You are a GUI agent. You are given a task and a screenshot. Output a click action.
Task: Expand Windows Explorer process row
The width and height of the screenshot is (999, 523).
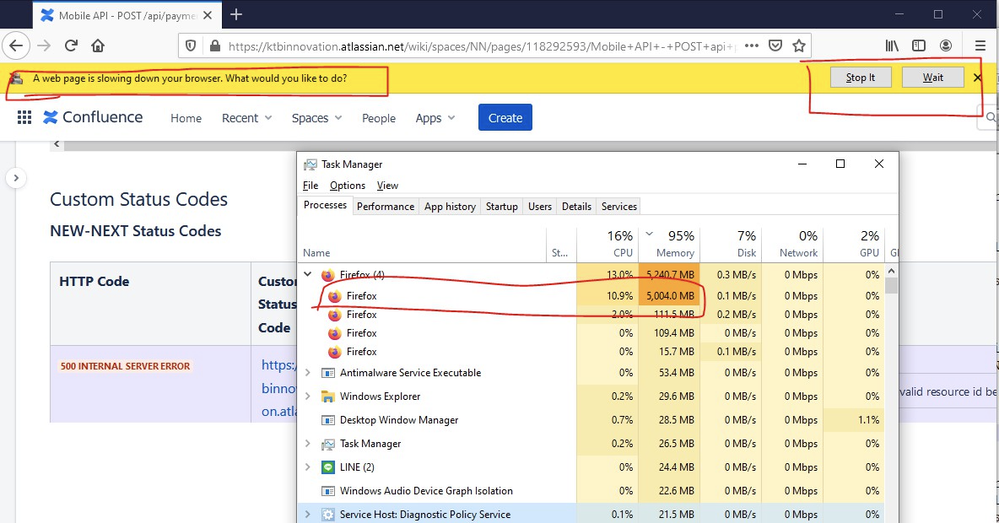tap(308, 396)
